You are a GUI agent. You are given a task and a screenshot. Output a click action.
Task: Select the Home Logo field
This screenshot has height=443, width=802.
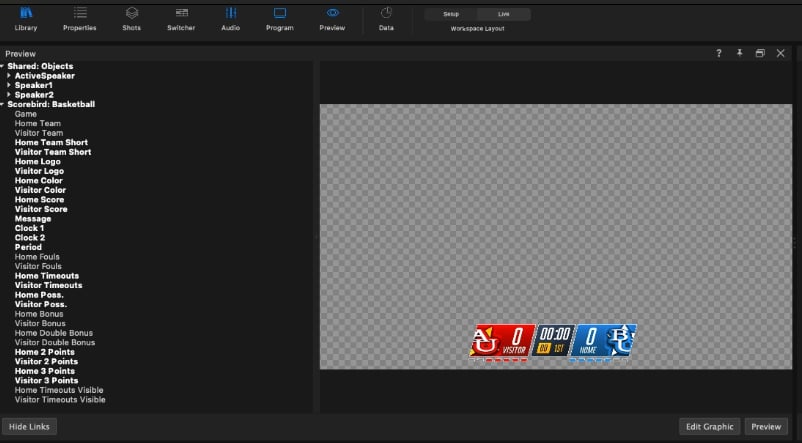[x=37, y=162]
